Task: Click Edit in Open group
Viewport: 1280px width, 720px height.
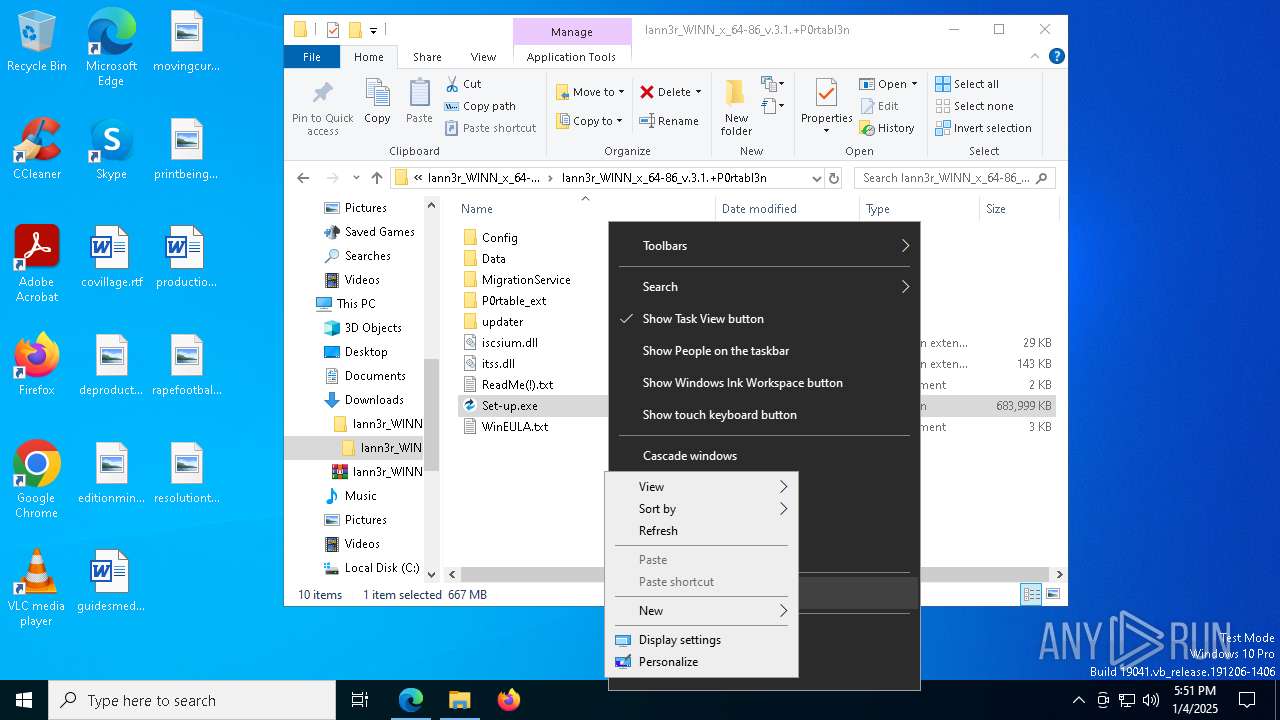Action: tap(879, 106)
